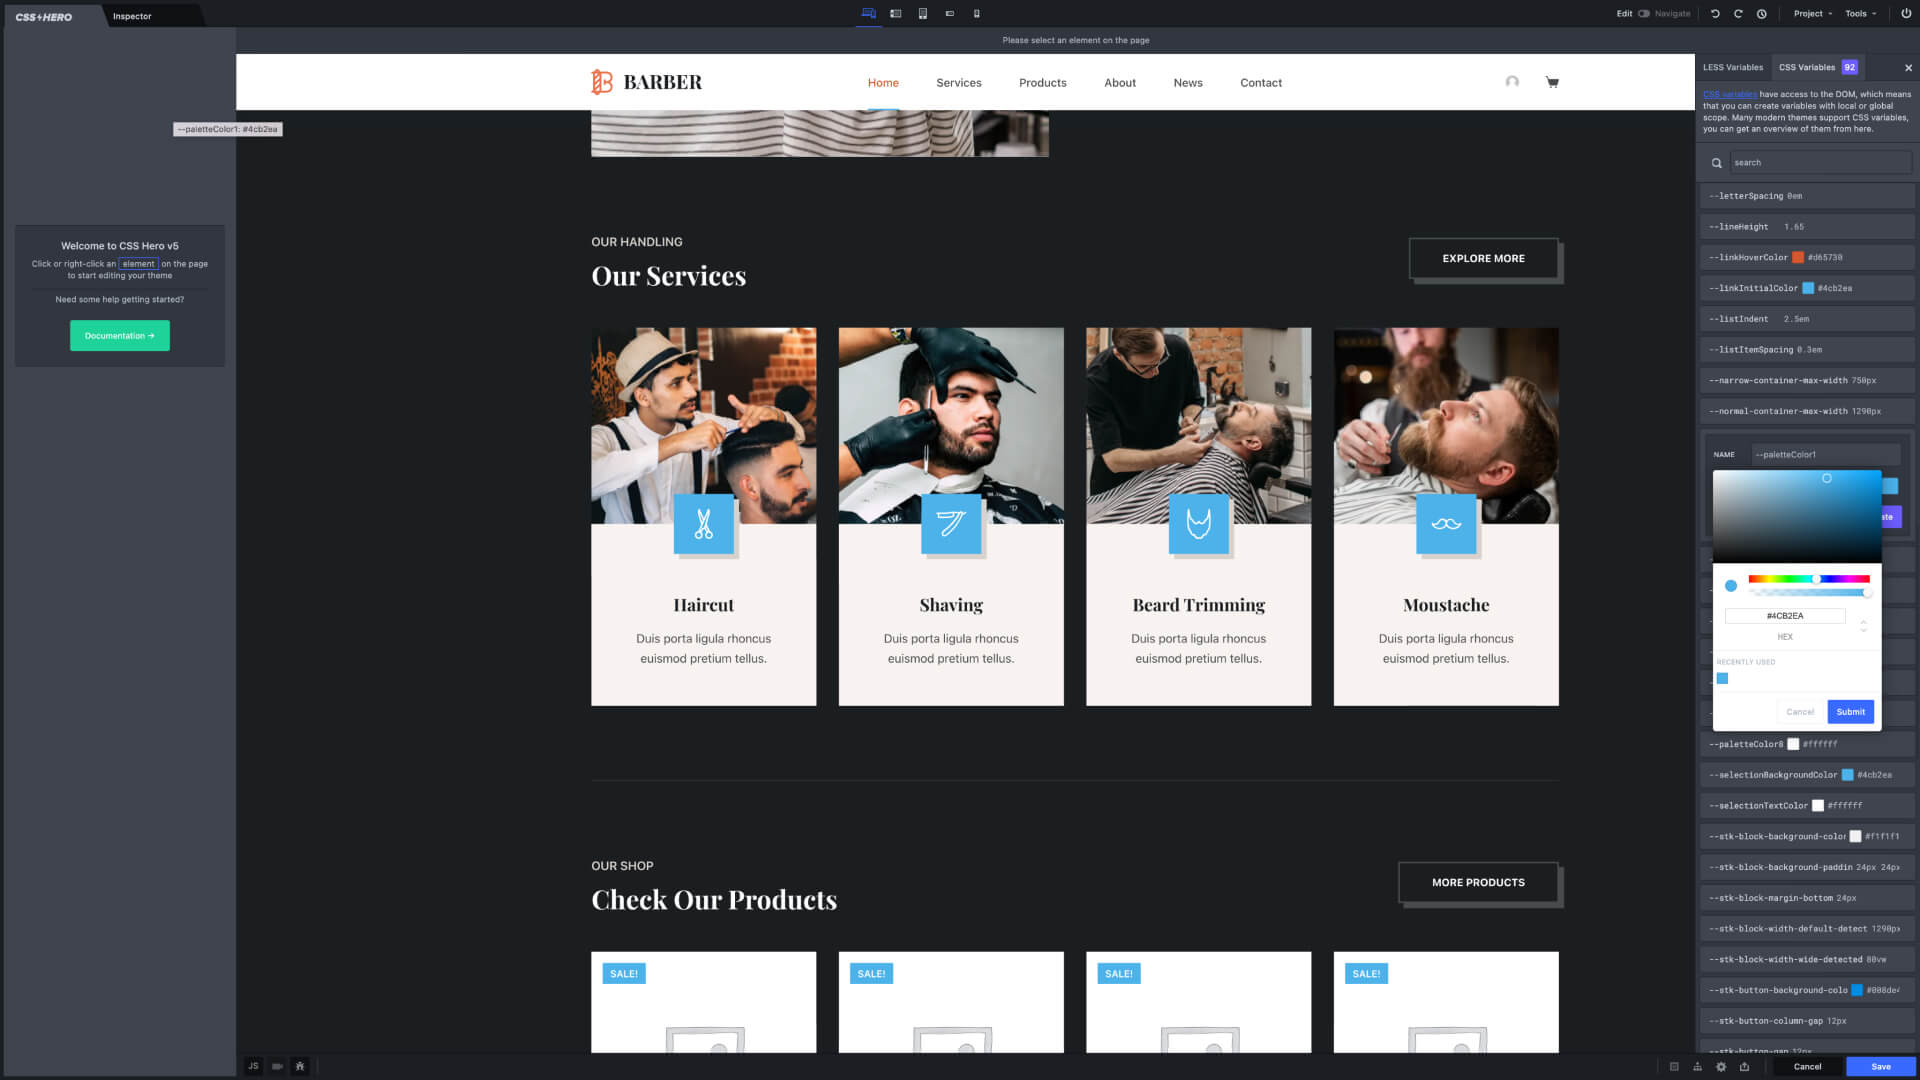Click the moustache icon on Moustache card
The width and height of the screenshot is (1920, 1080).
pyautogui.click(x=1445, y=524)
